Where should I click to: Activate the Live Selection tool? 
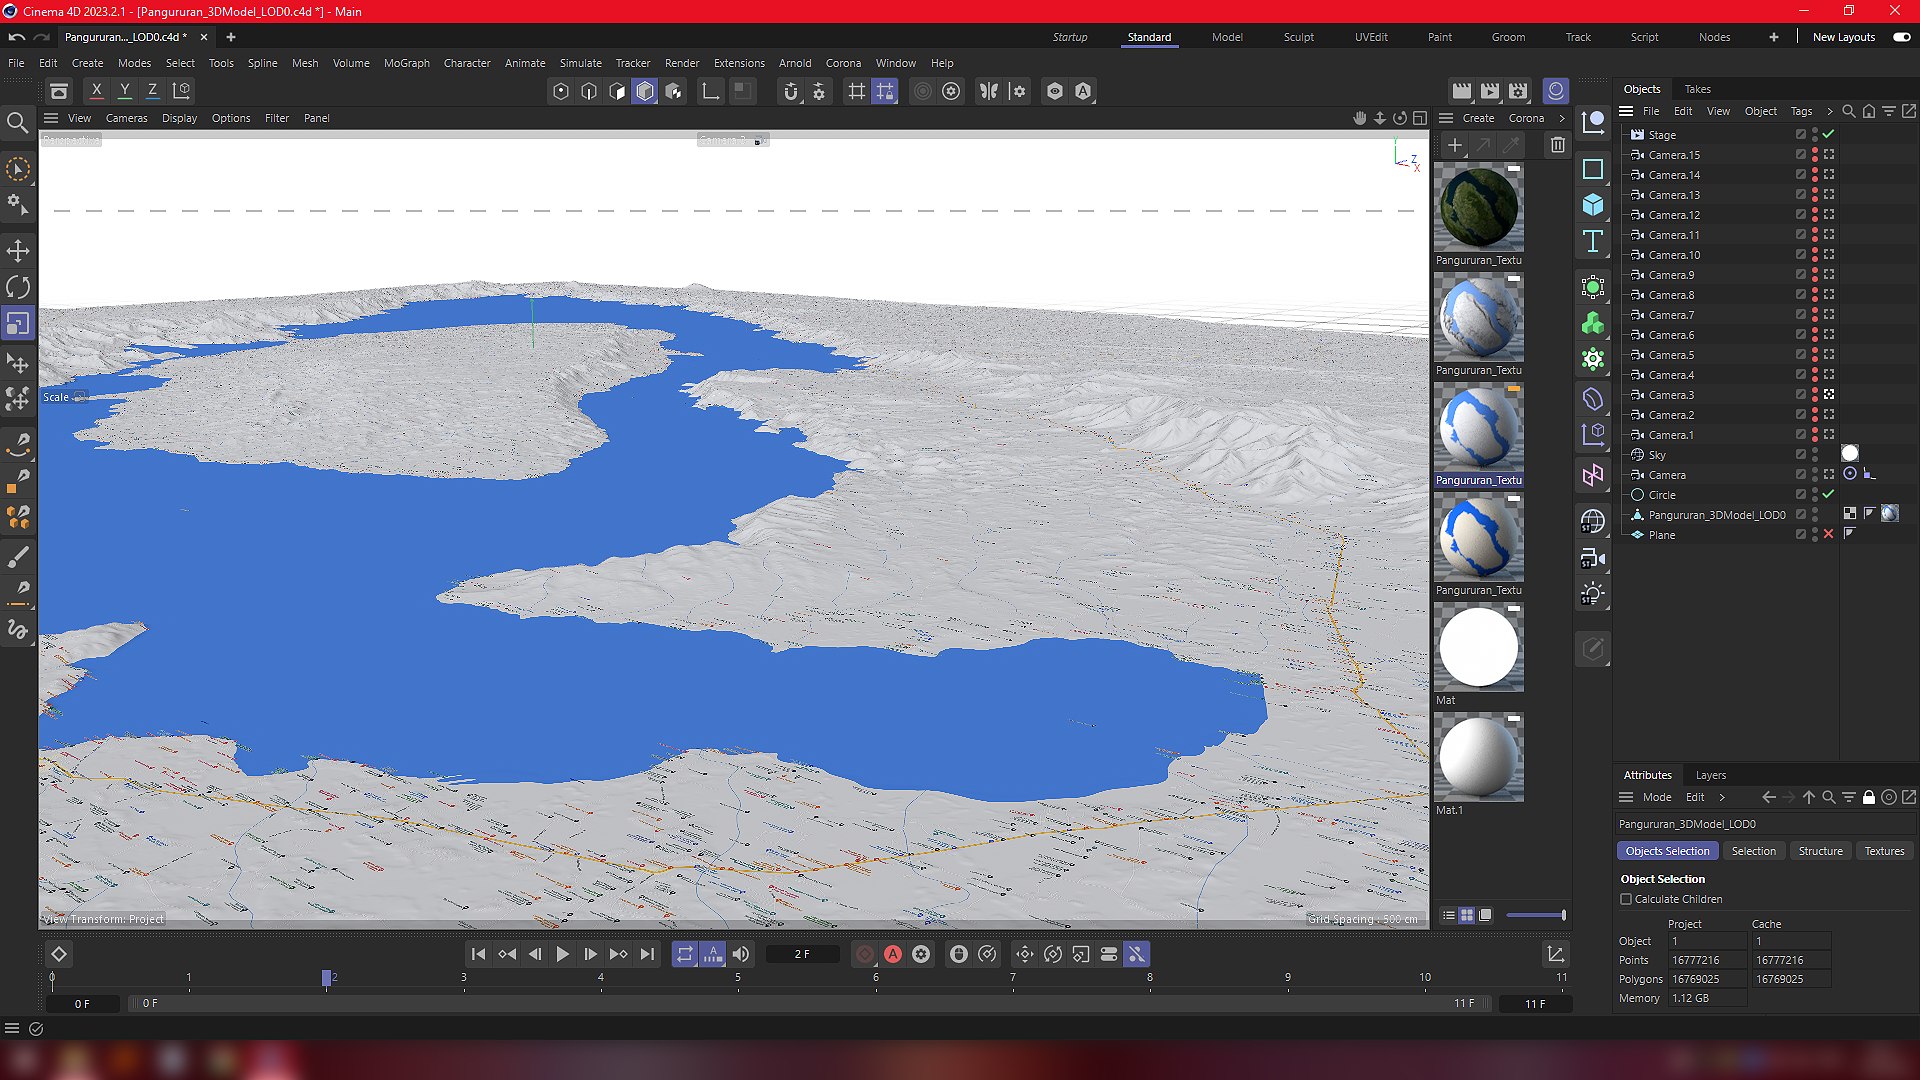18,170
